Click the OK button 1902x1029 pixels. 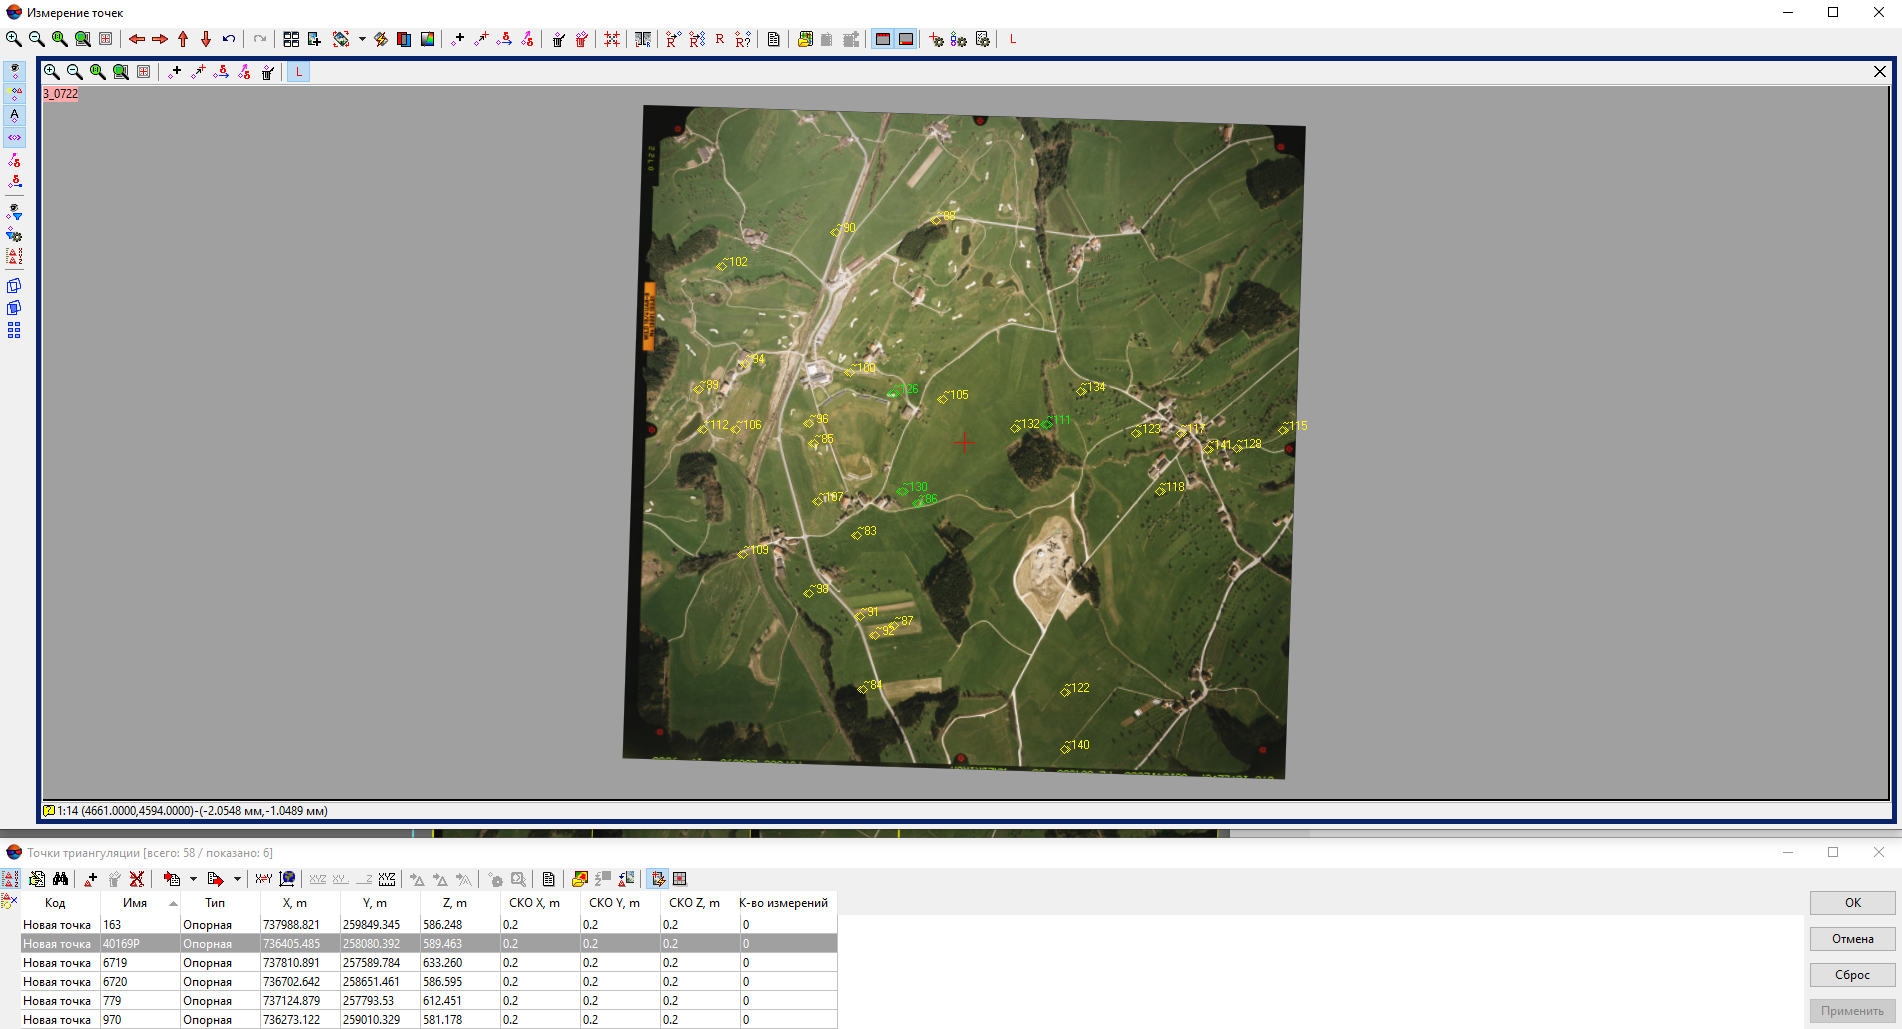click(1852, 903)
